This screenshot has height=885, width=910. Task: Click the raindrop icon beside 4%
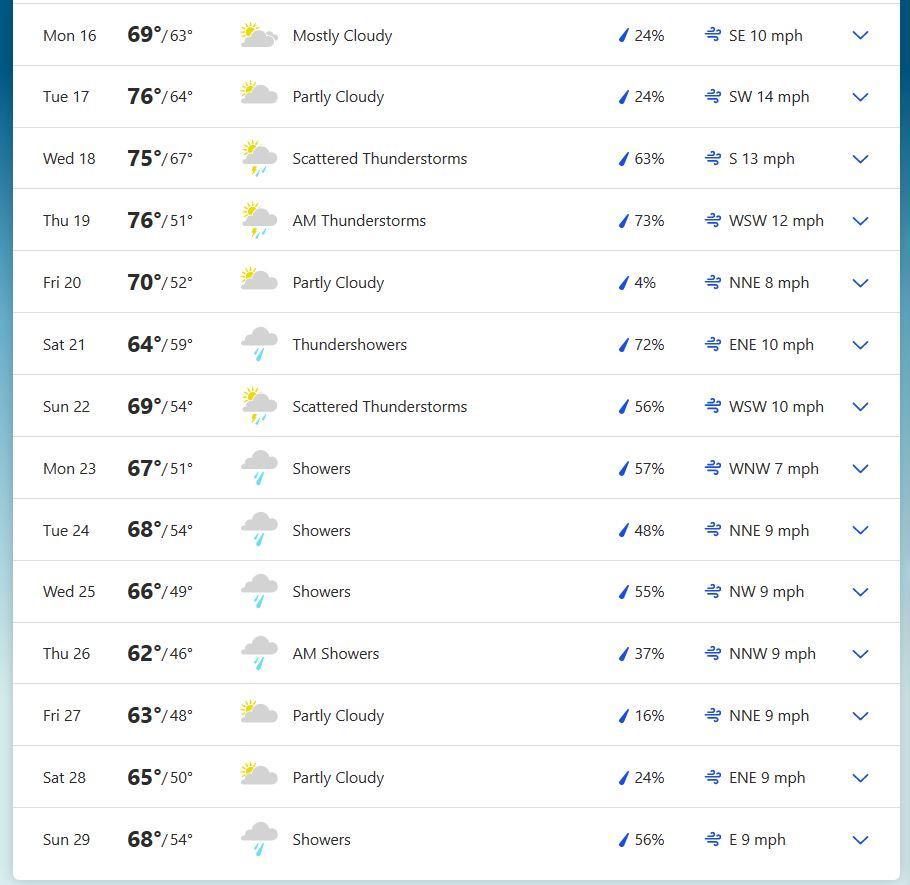coord(623,283)
